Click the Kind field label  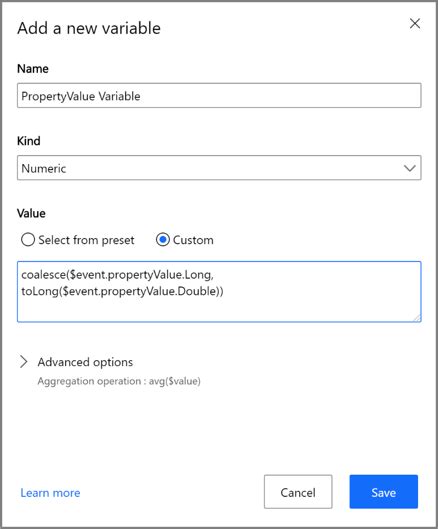(x=29, y=141)
